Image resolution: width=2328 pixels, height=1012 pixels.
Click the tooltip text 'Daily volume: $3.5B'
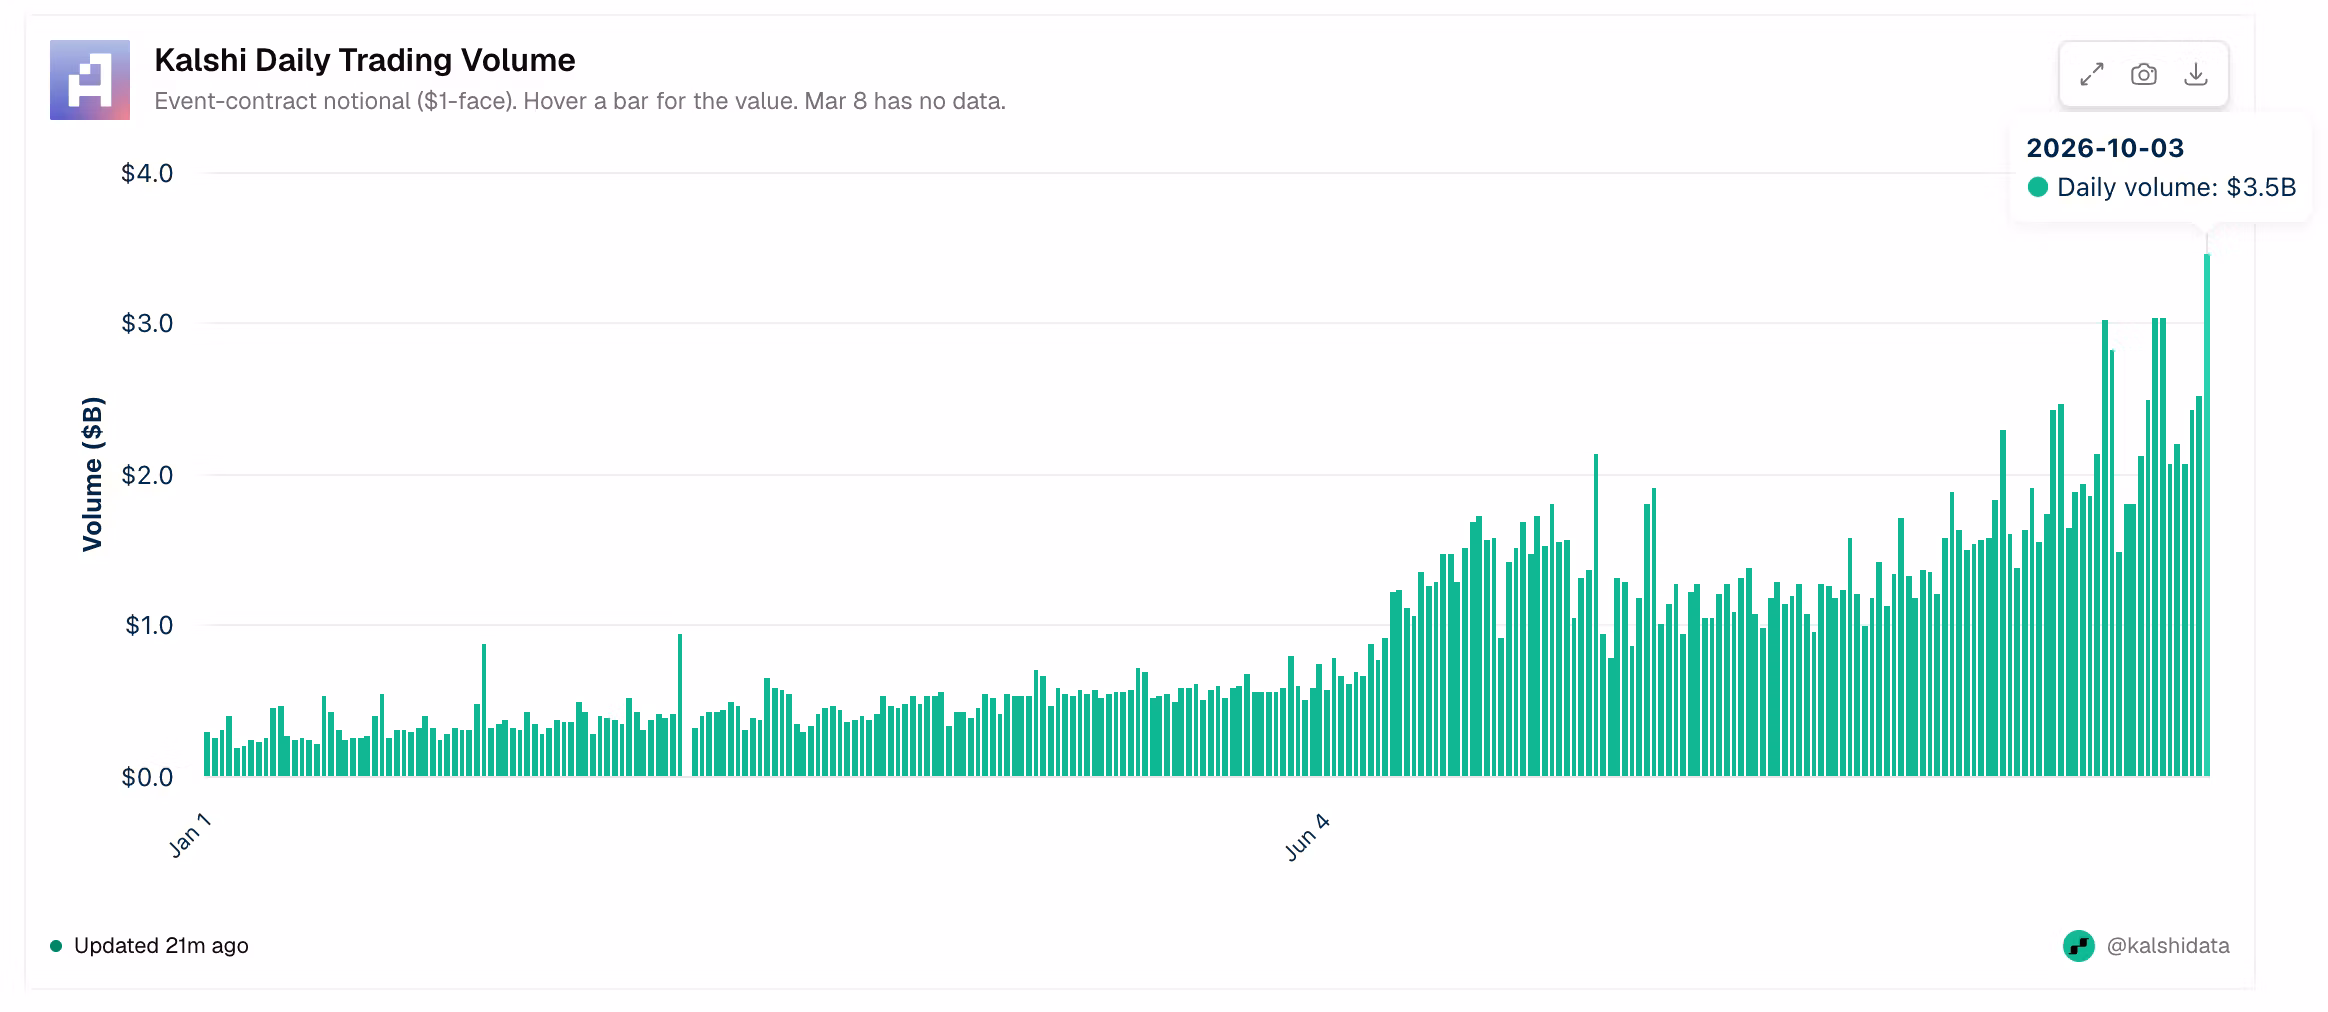click(2176, 187)
